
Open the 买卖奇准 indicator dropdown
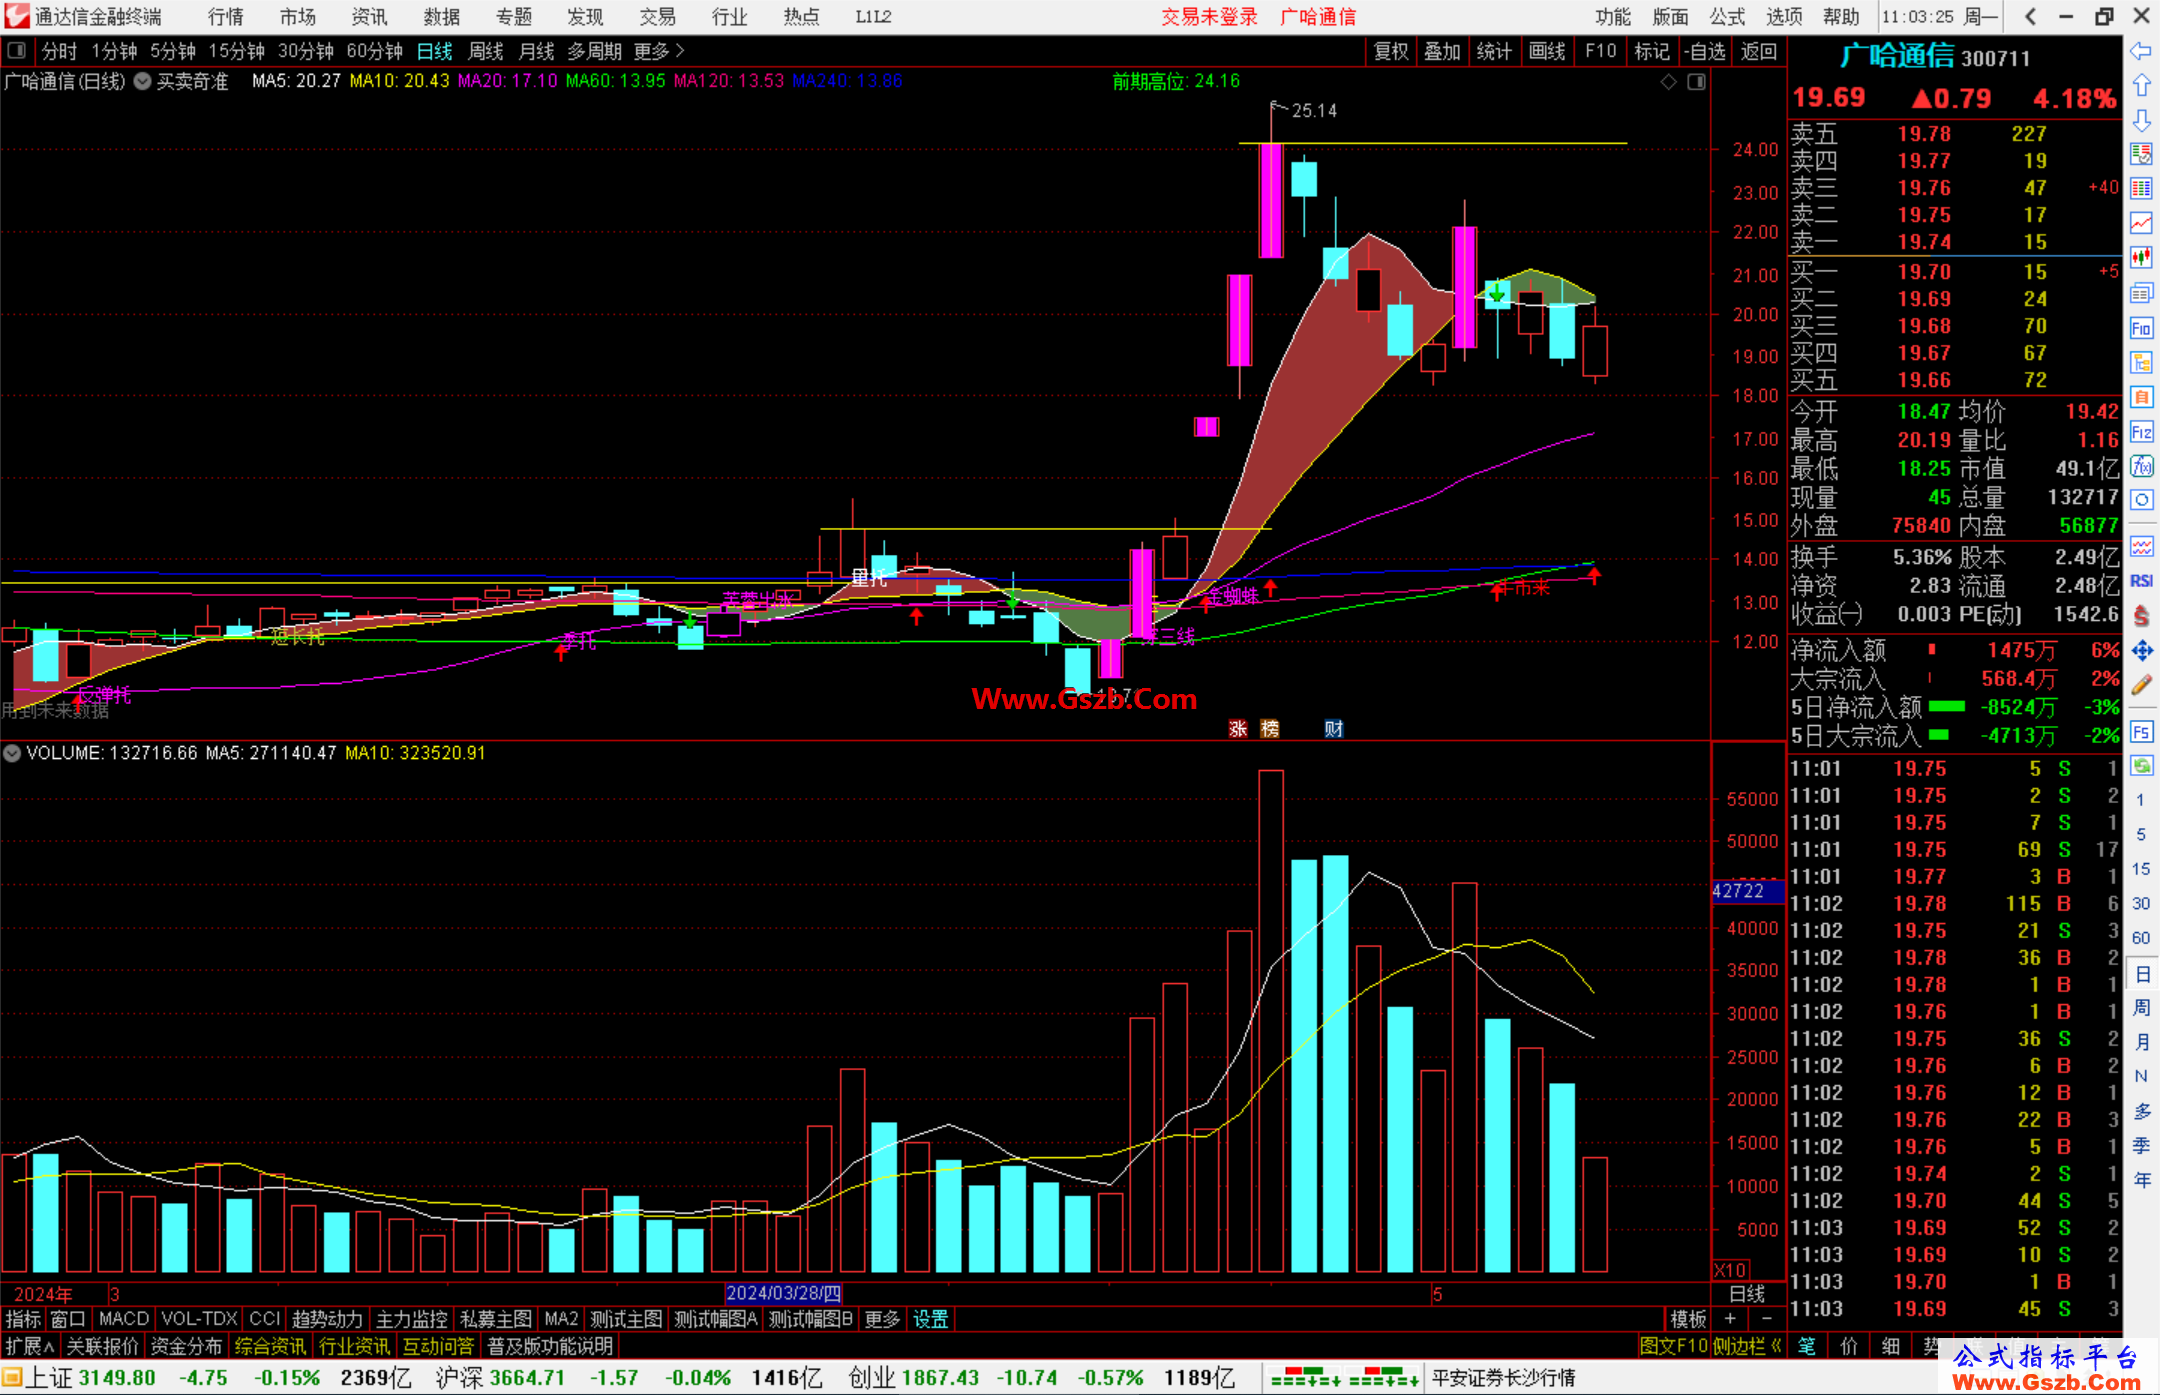[x=143, y=82]
